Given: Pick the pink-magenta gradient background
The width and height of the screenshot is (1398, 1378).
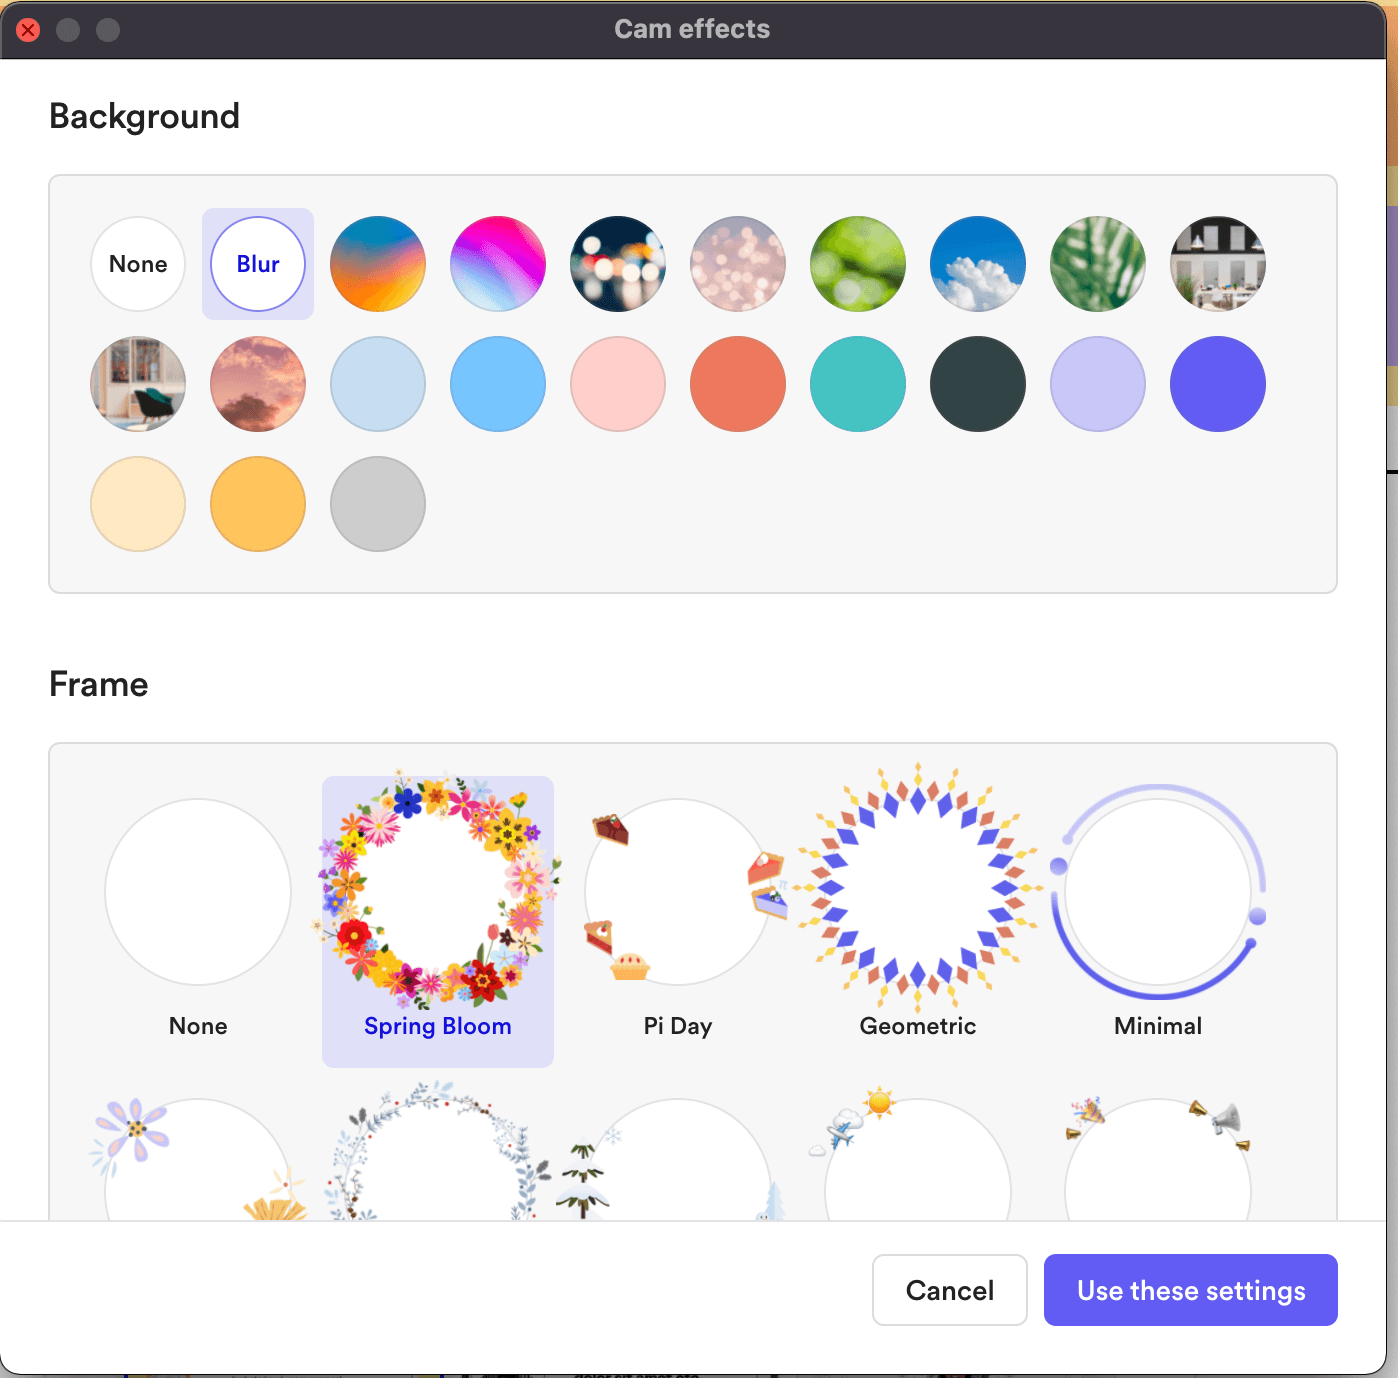Looking at the screenshot, I should coord(497,264).
